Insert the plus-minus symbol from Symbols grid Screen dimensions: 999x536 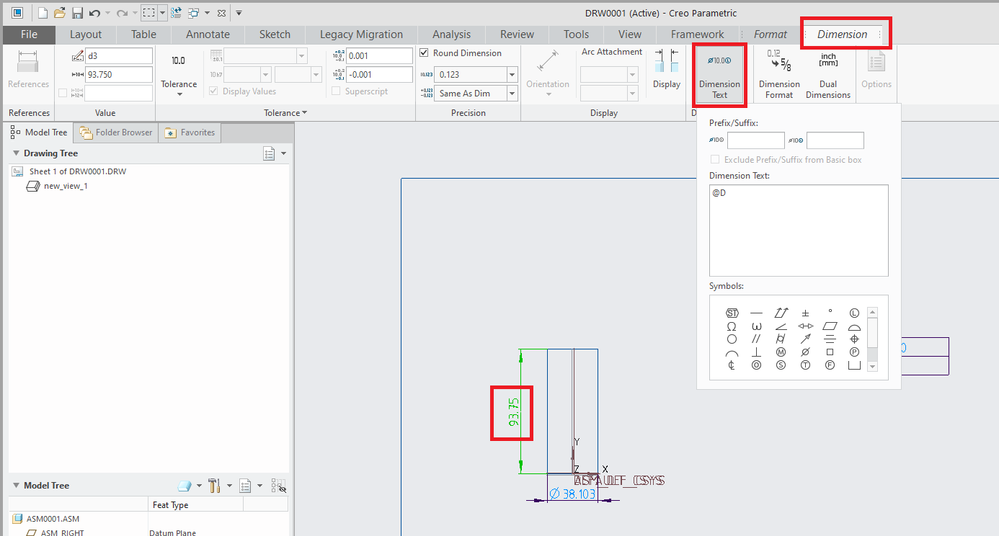tap(805, 313)
